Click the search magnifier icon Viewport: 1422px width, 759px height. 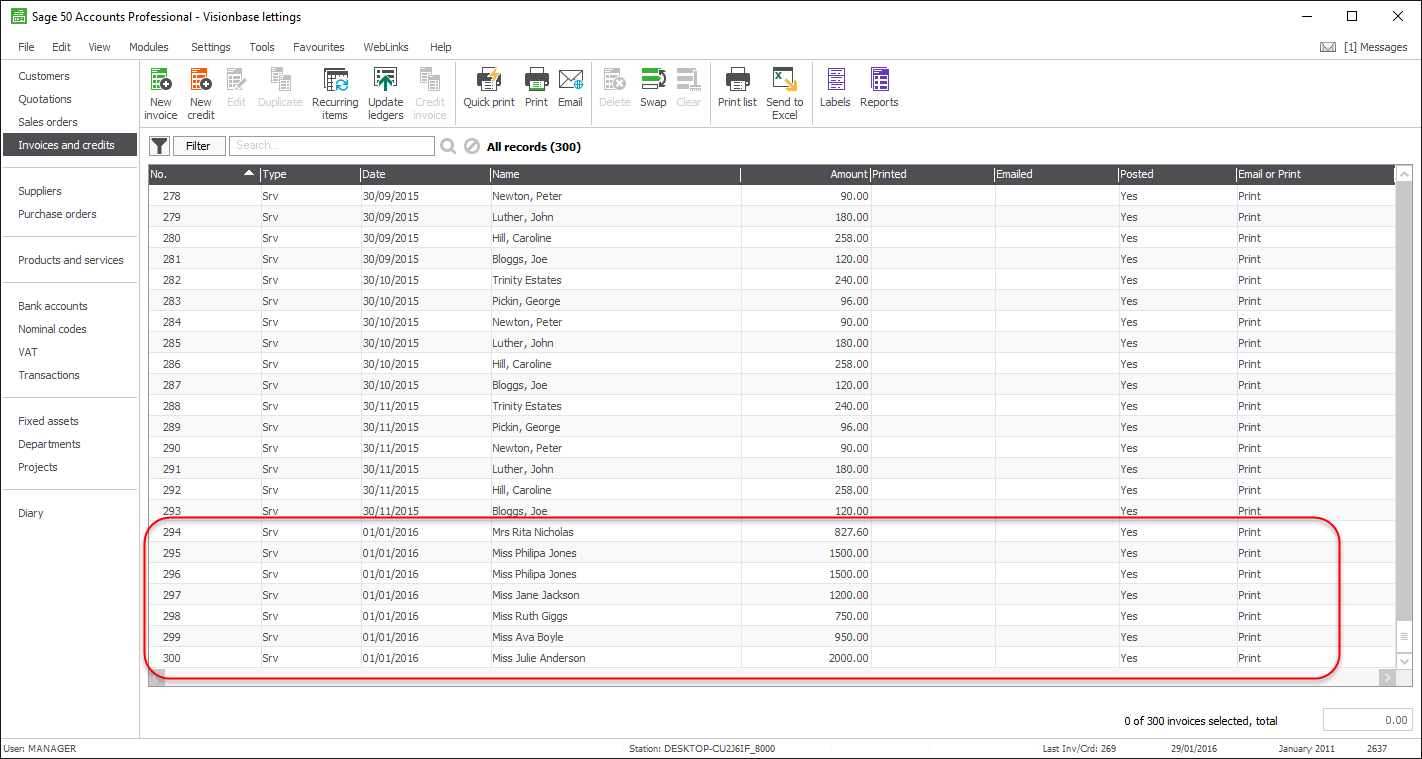click(x=448, y=146)
